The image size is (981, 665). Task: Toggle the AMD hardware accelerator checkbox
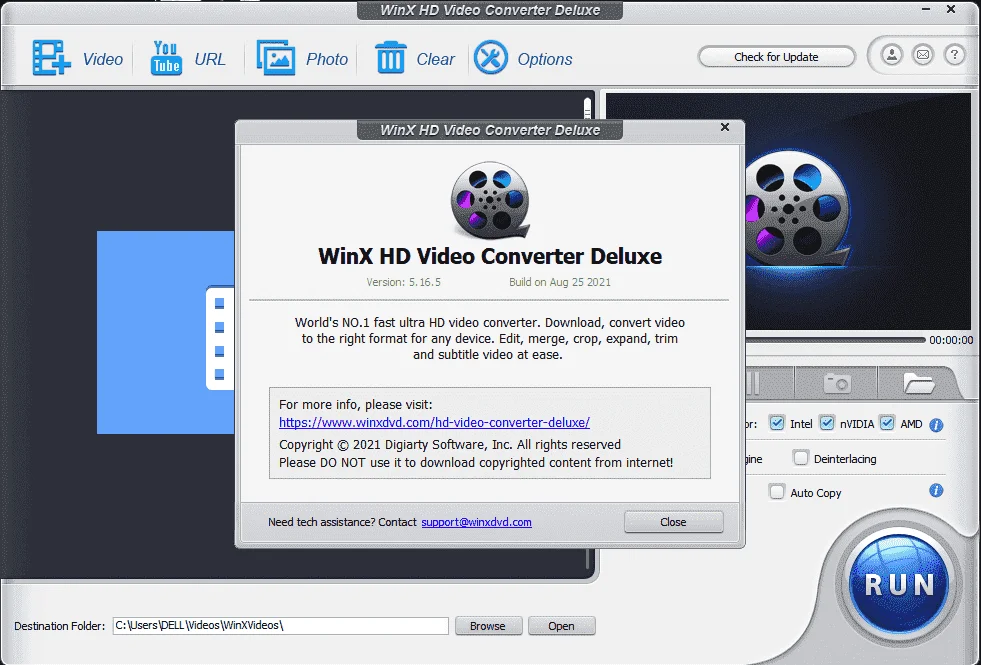point(887,424)
